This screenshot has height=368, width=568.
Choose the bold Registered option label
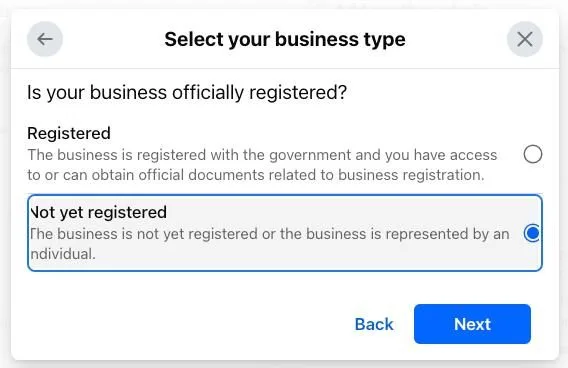pyautogui.click(x=69, y=133)
